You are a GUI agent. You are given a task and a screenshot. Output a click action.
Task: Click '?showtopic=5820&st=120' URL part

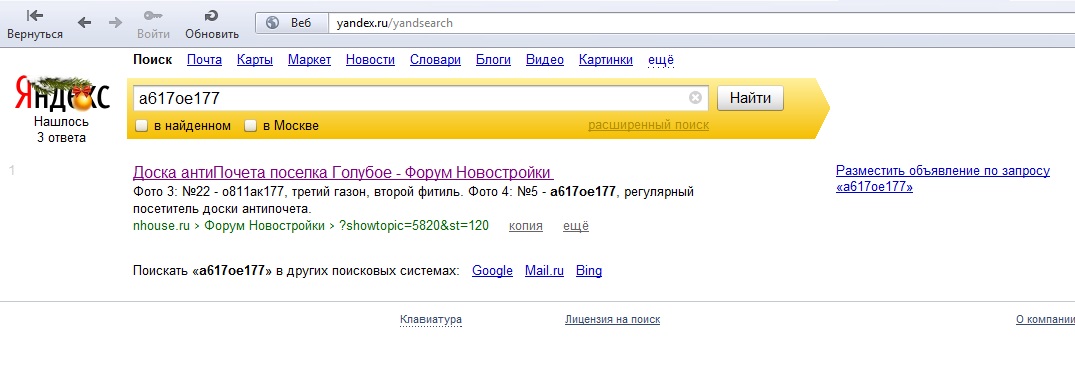click(414, 226)
